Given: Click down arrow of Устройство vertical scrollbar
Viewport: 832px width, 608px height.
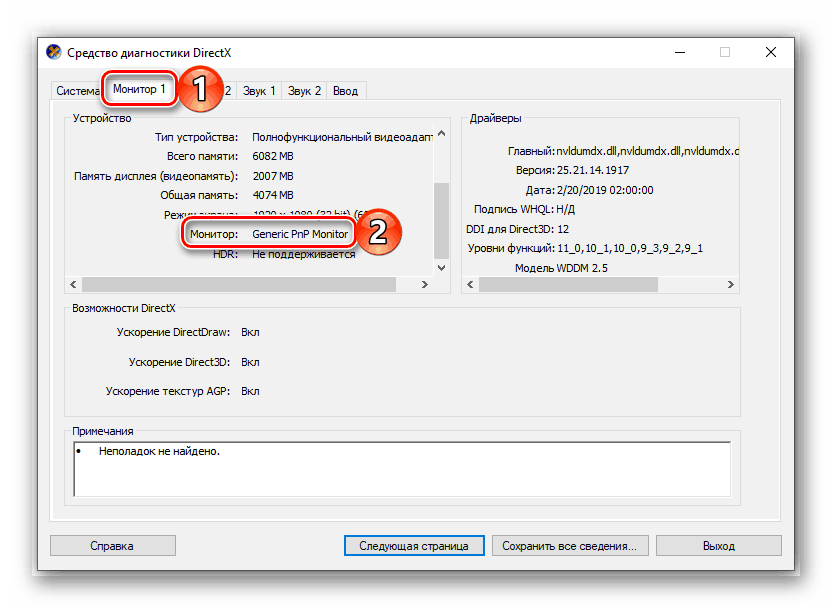Looking at the screenshot, I should click(441, 268).
